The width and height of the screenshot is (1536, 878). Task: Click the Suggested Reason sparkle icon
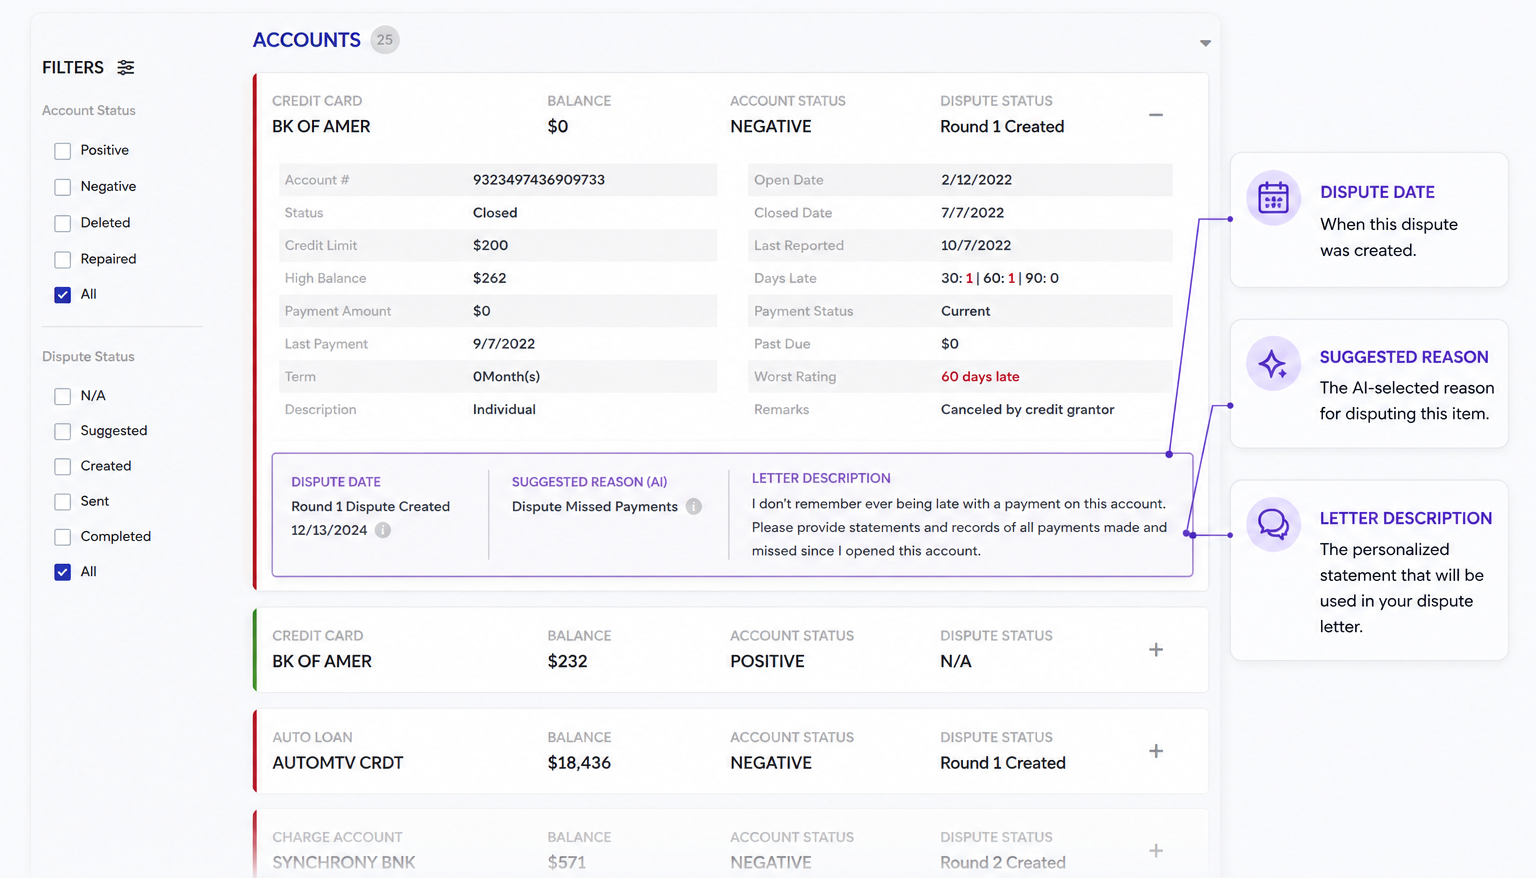1273,364
